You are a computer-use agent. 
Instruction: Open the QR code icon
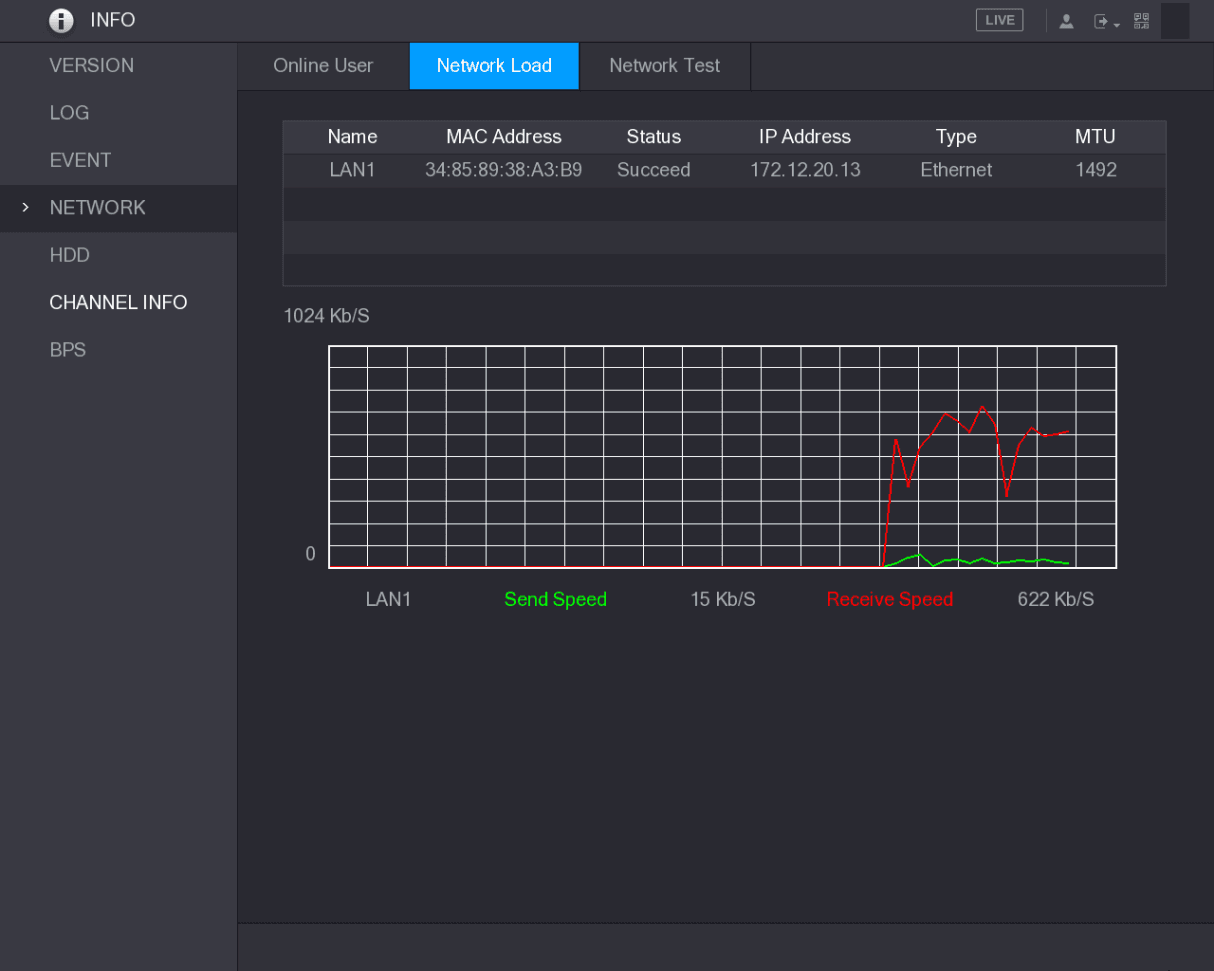(1142, 21)
